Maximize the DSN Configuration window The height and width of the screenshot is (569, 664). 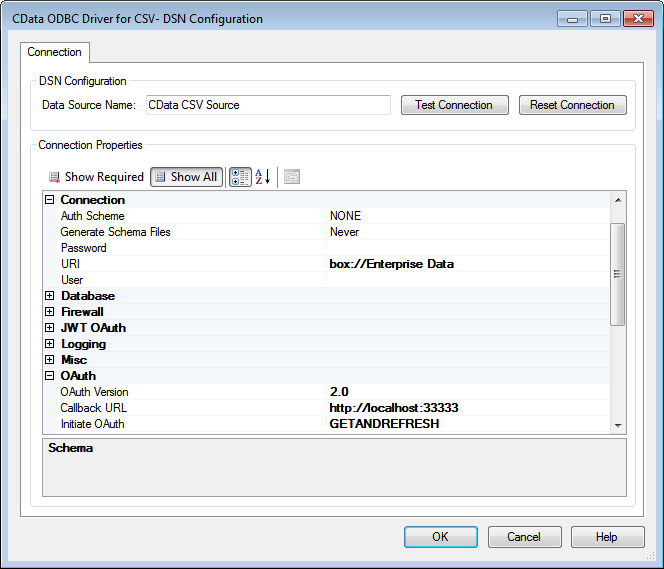coord(606,19)
